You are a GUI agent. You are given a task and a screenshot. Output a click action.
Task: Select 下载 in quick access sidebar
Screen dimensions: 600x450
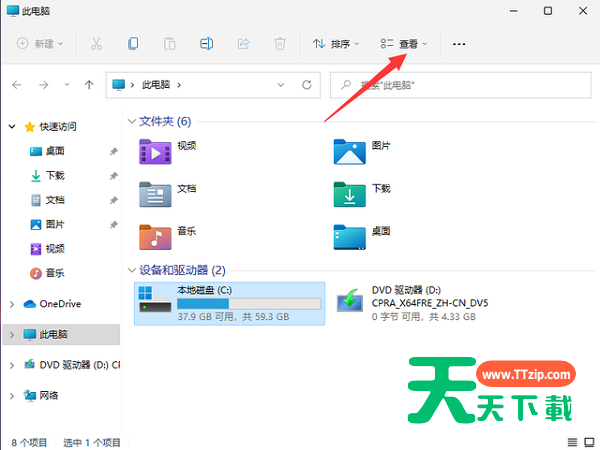pos(55,176)
